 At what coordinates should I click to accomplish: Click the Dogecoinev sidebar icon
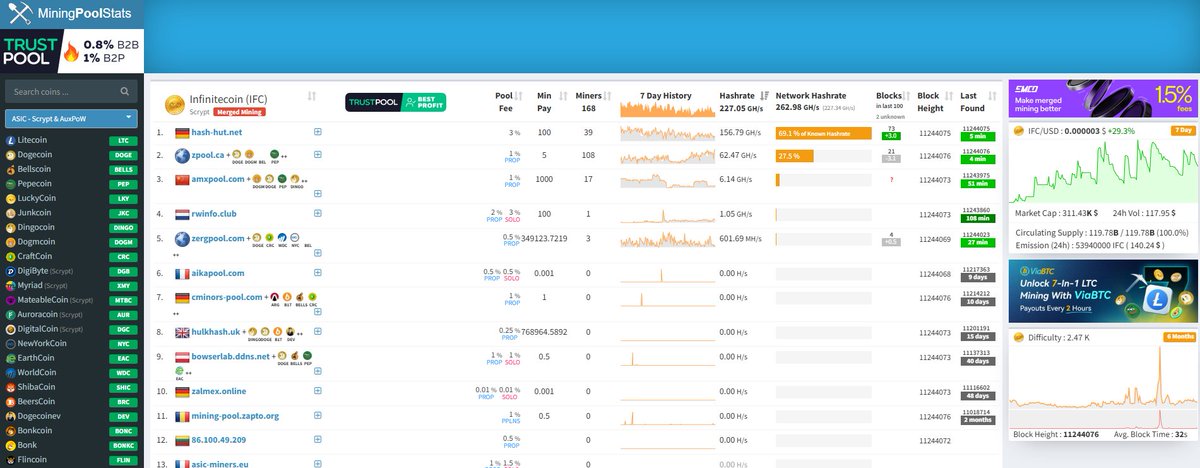click(11, 415)
